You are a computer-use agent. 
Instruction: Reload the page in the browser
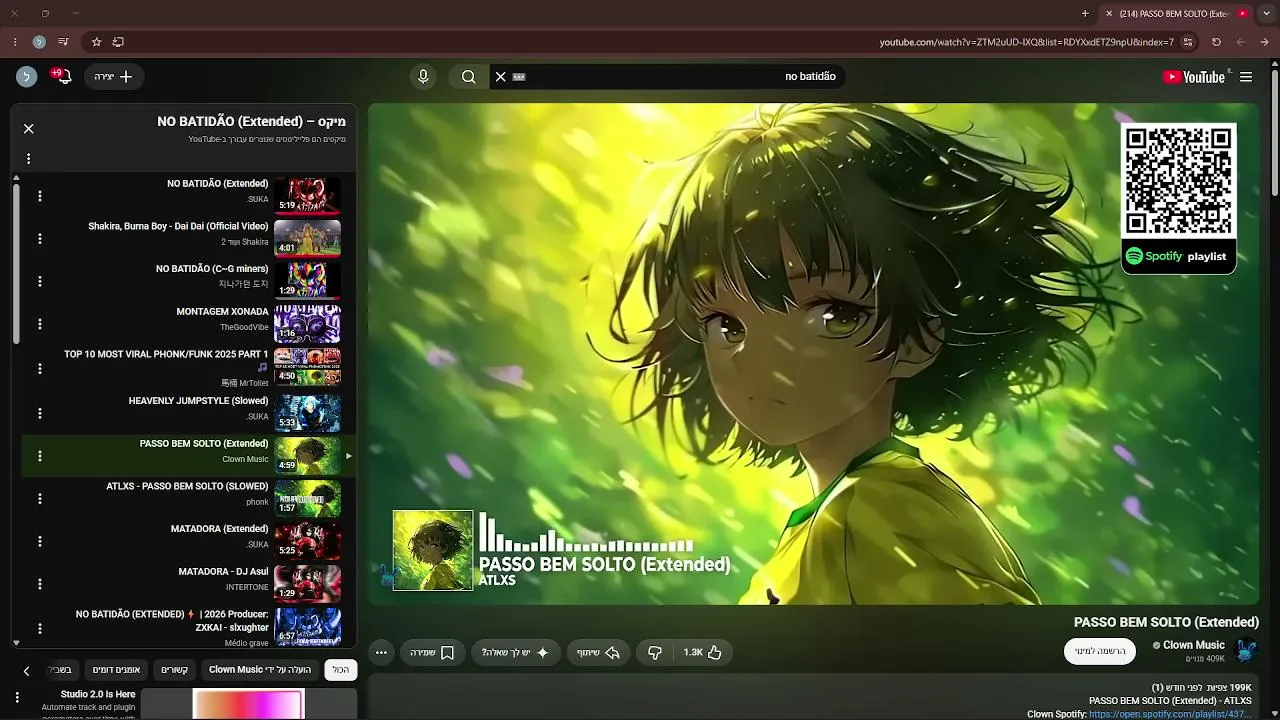coord(1216,42)
